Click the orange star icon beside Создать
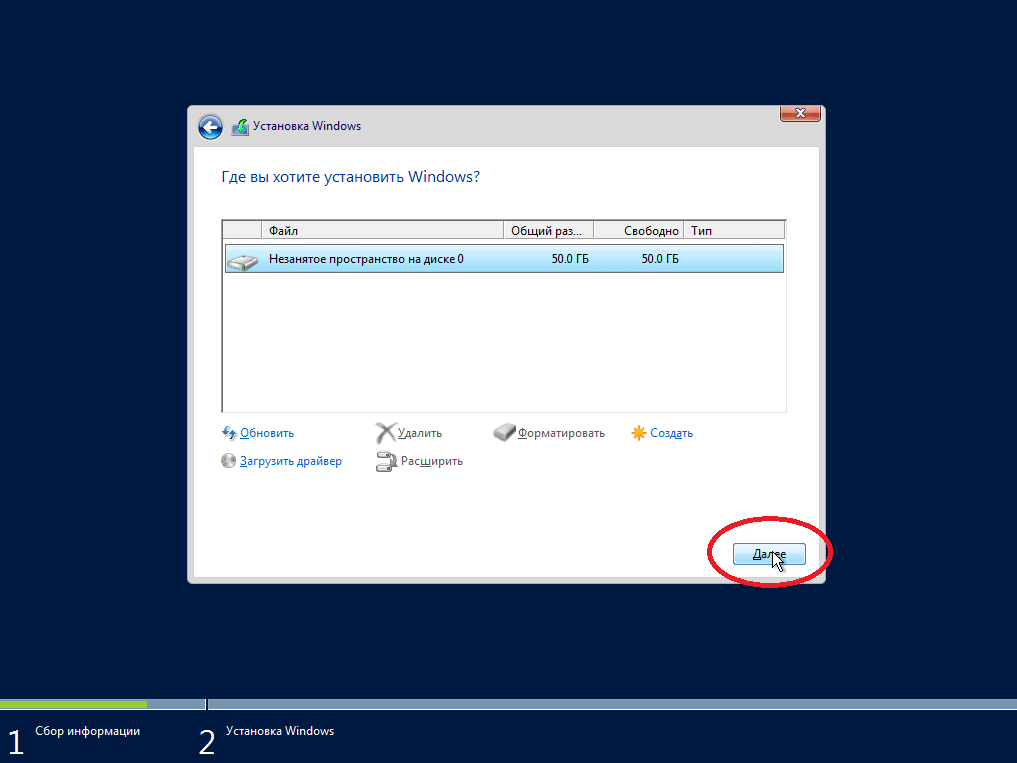 (639, 433)
